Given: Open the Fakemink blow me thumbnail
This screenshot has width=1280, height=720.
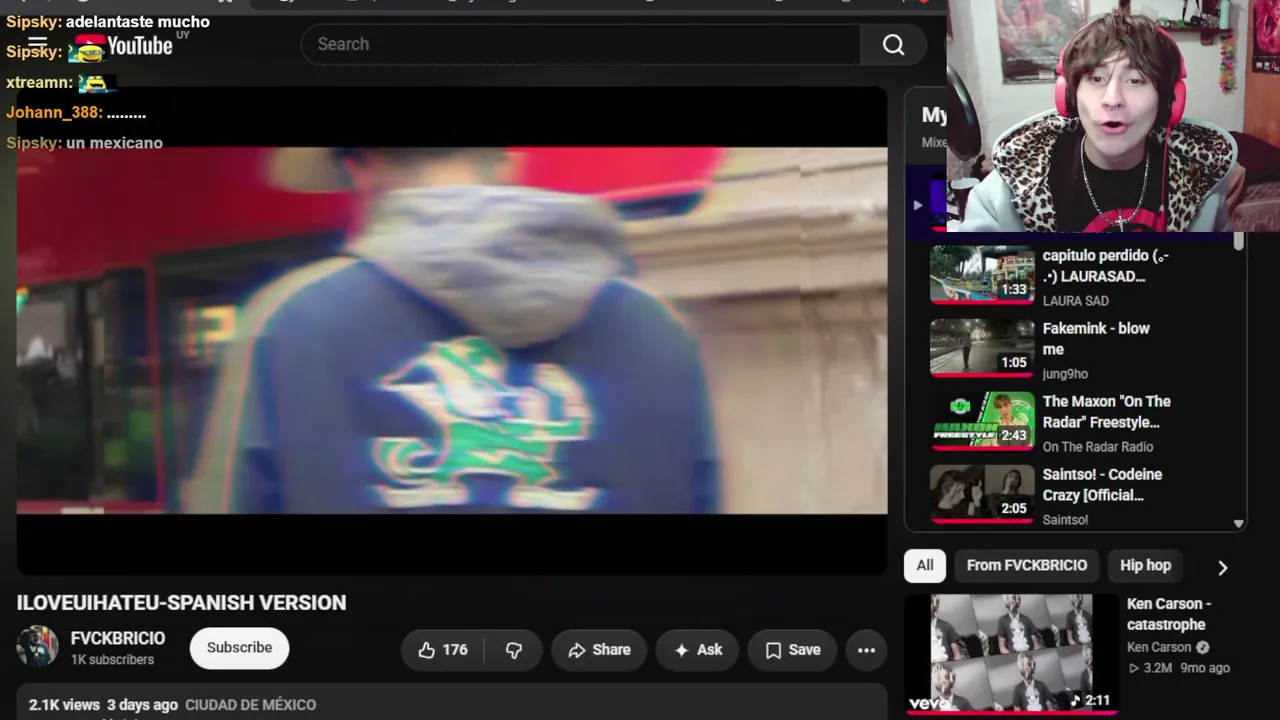Looking at the screenshot, I should click(x=982, y=348).
